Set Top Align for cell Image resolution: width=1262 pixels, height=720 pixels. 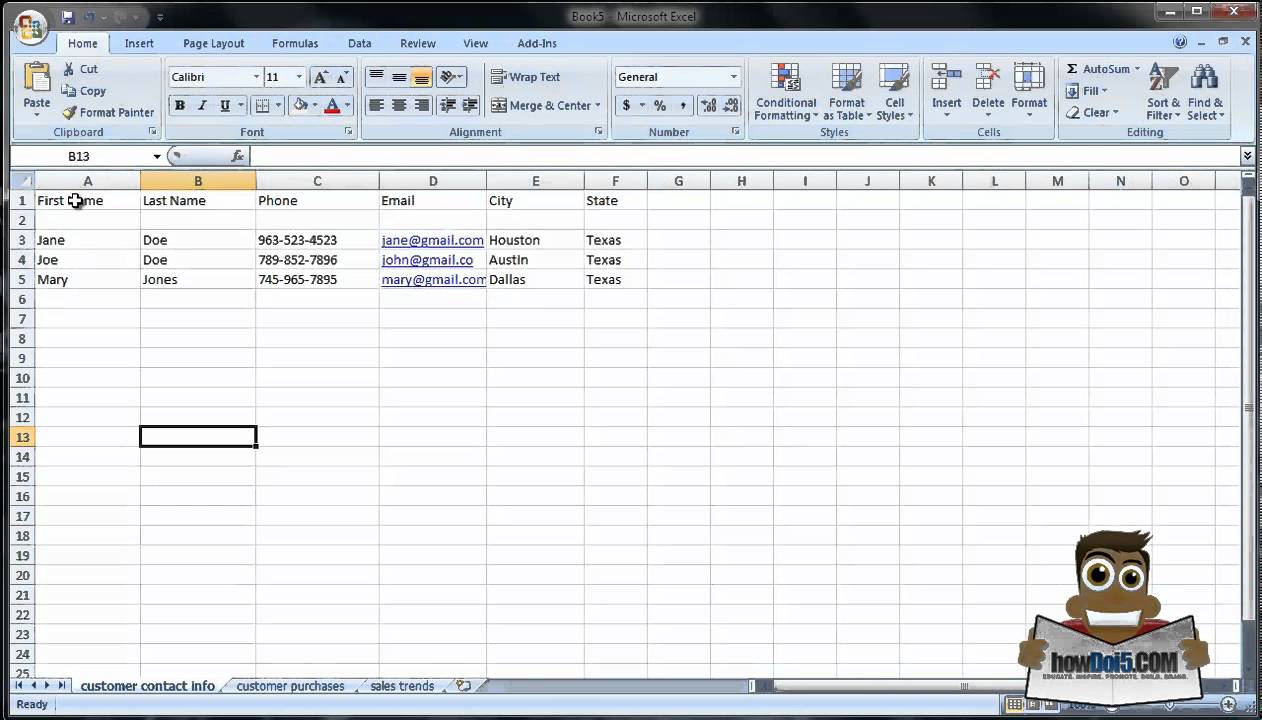click(x=376, y=77)
